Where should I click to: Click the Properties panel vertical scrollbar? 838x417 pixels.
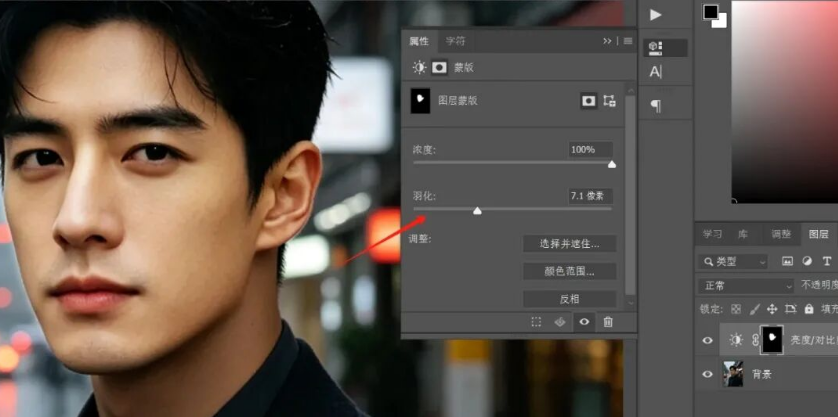pos(631,195)
